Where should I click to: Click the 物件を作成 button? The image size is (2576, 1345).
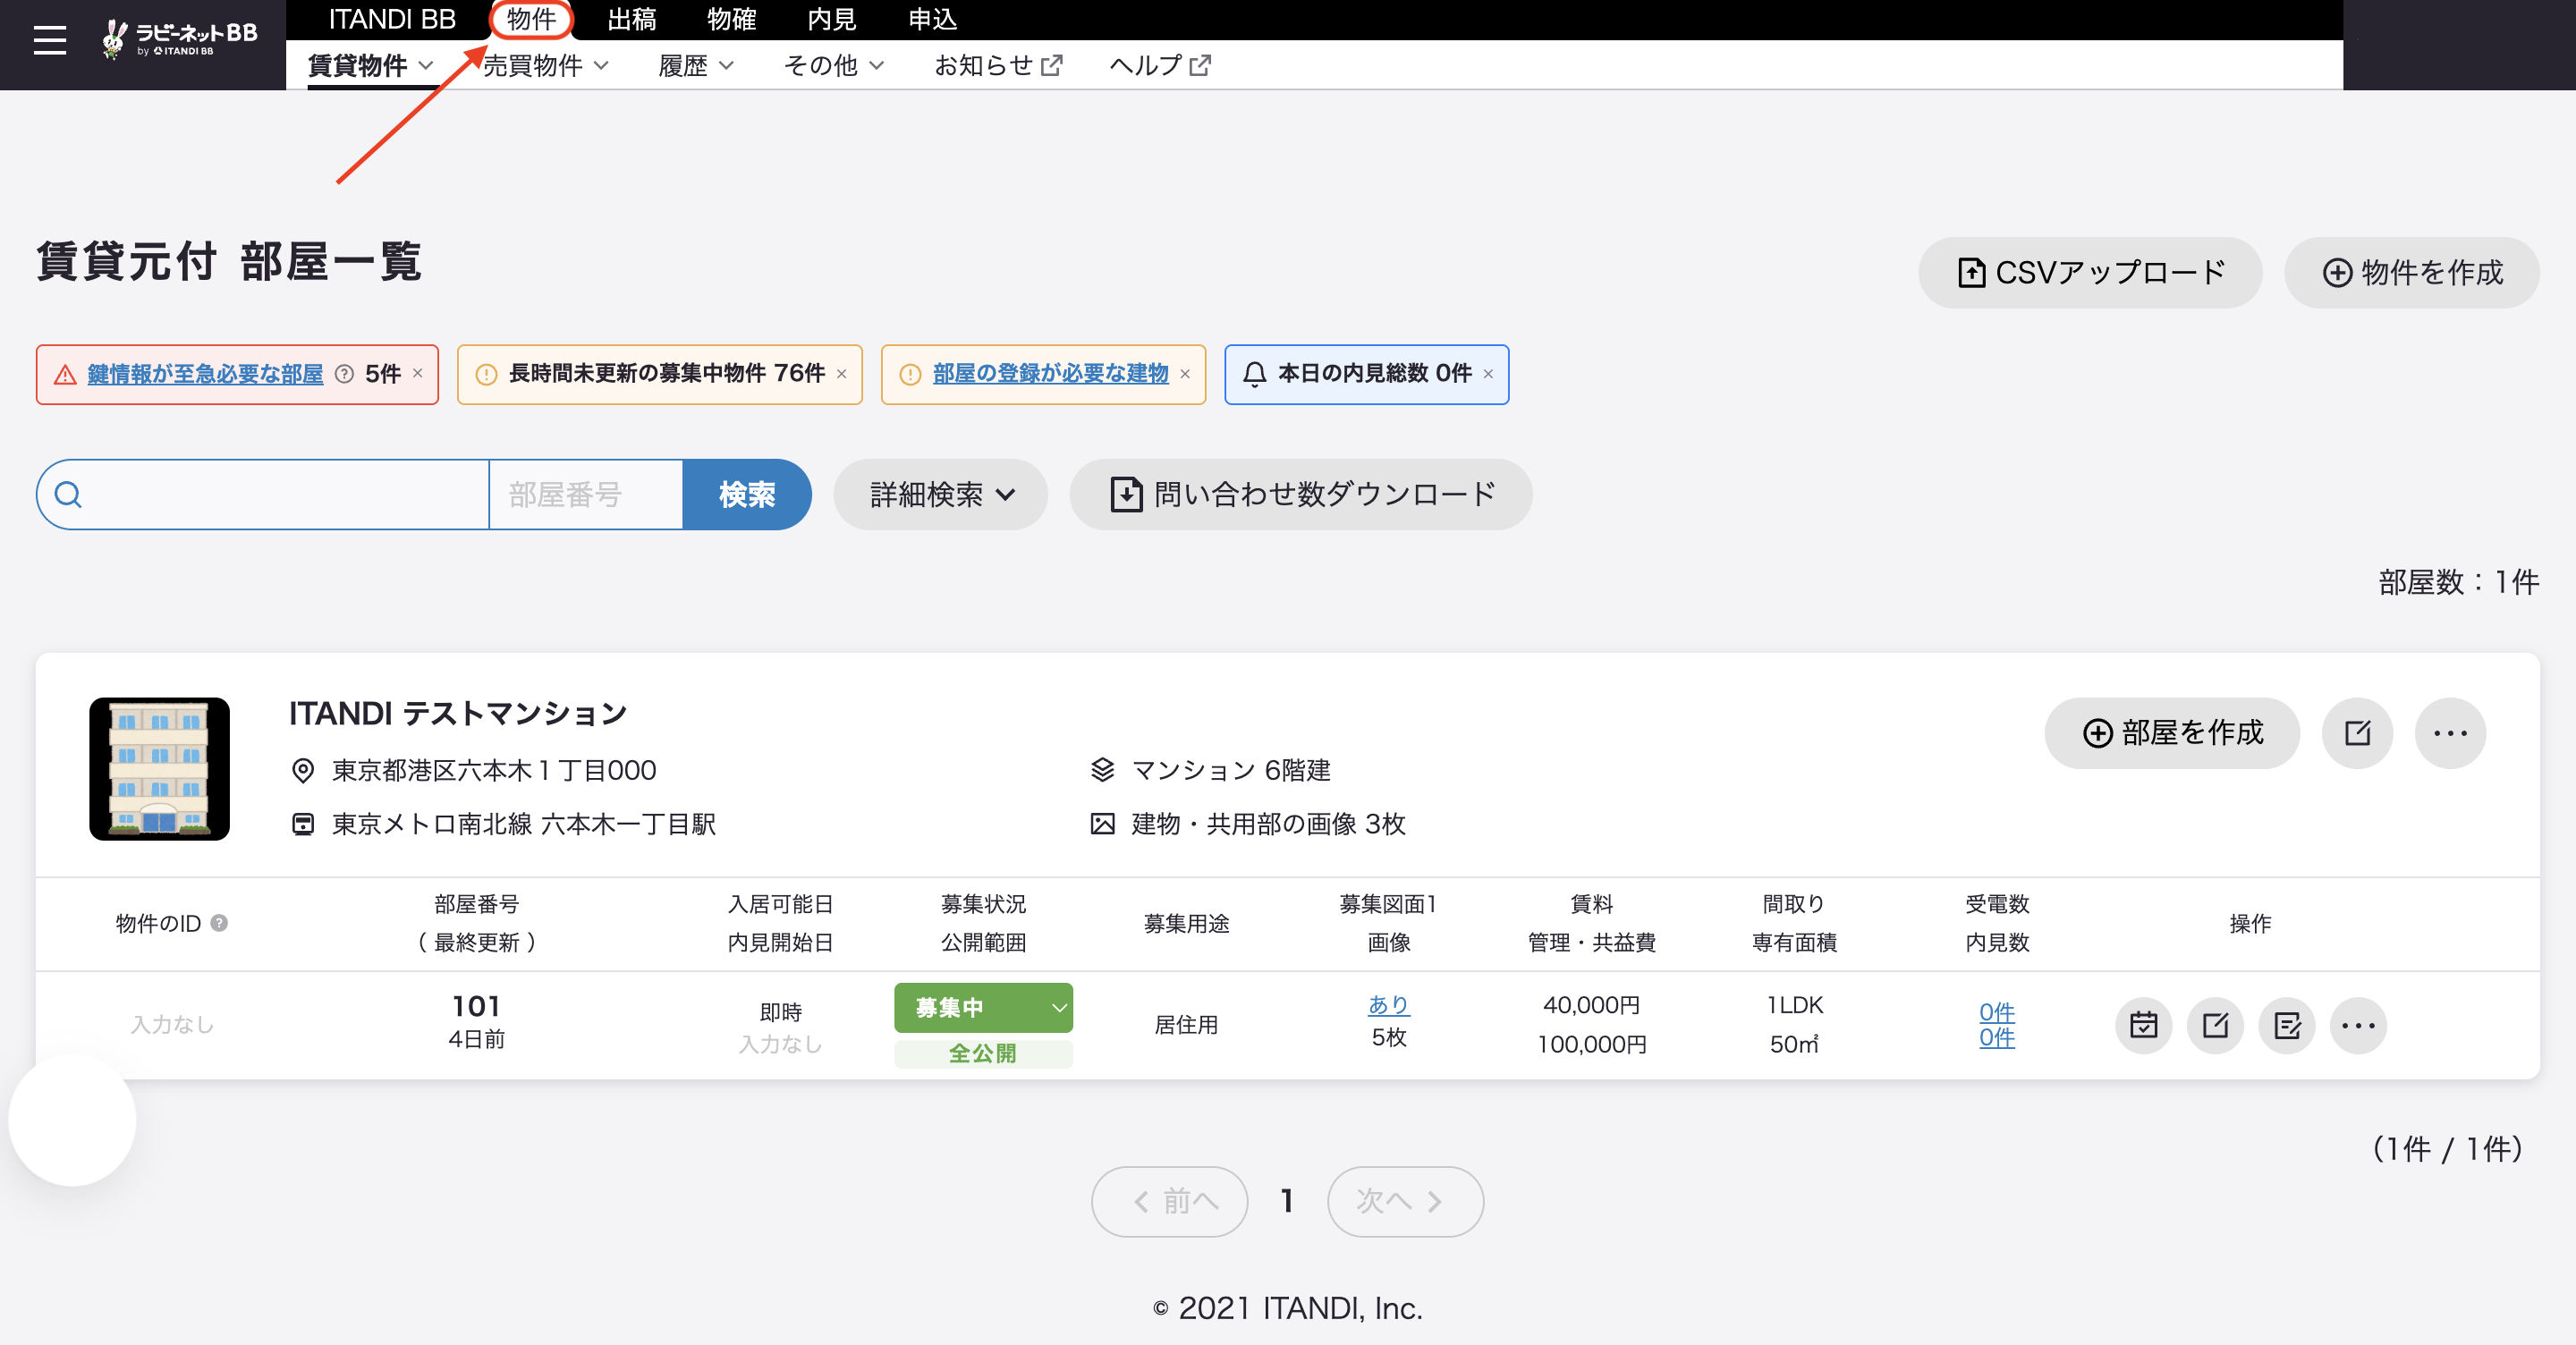(x=2411, y=272)
